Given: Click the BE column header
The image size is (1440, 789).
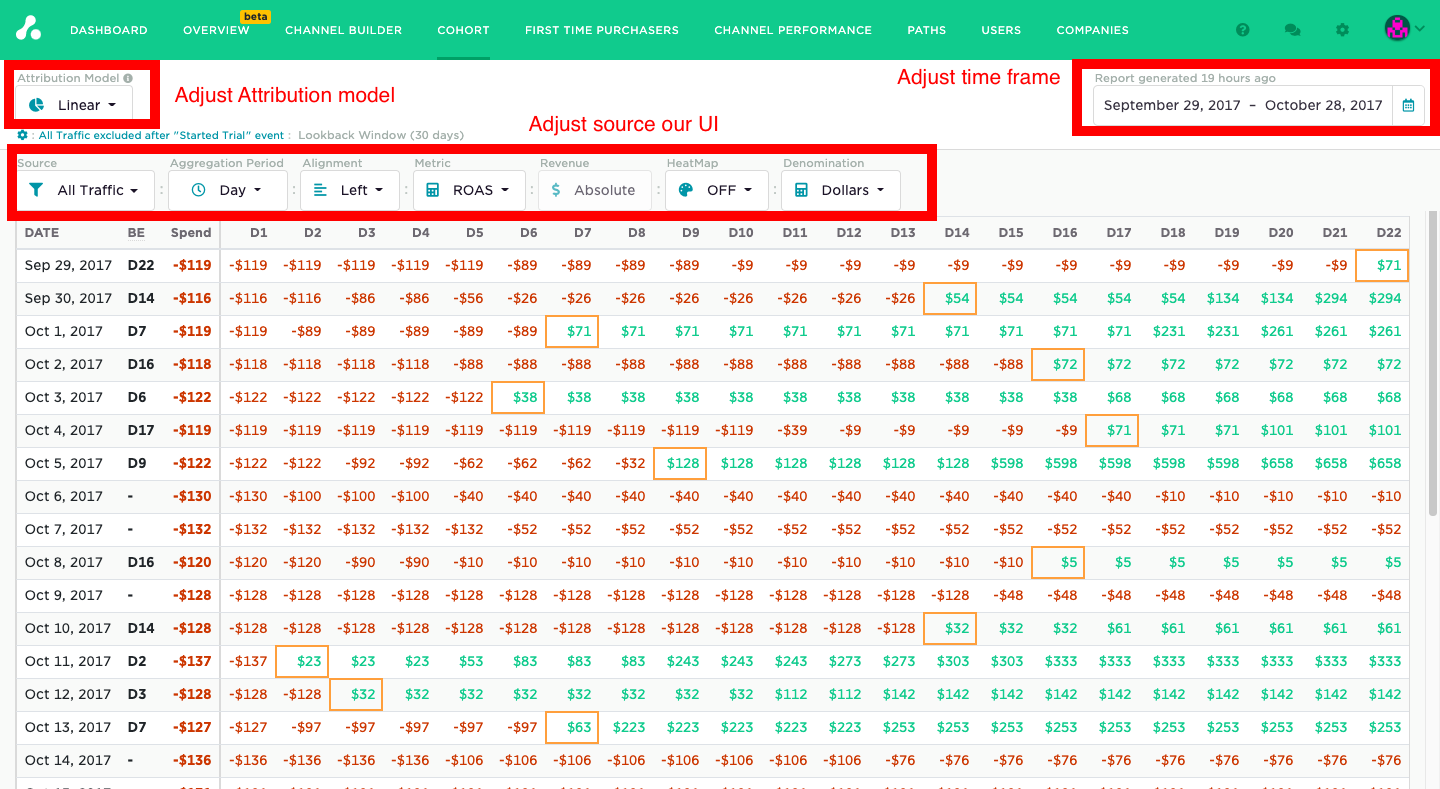Looking at the screenshot, I should (136, 233).
